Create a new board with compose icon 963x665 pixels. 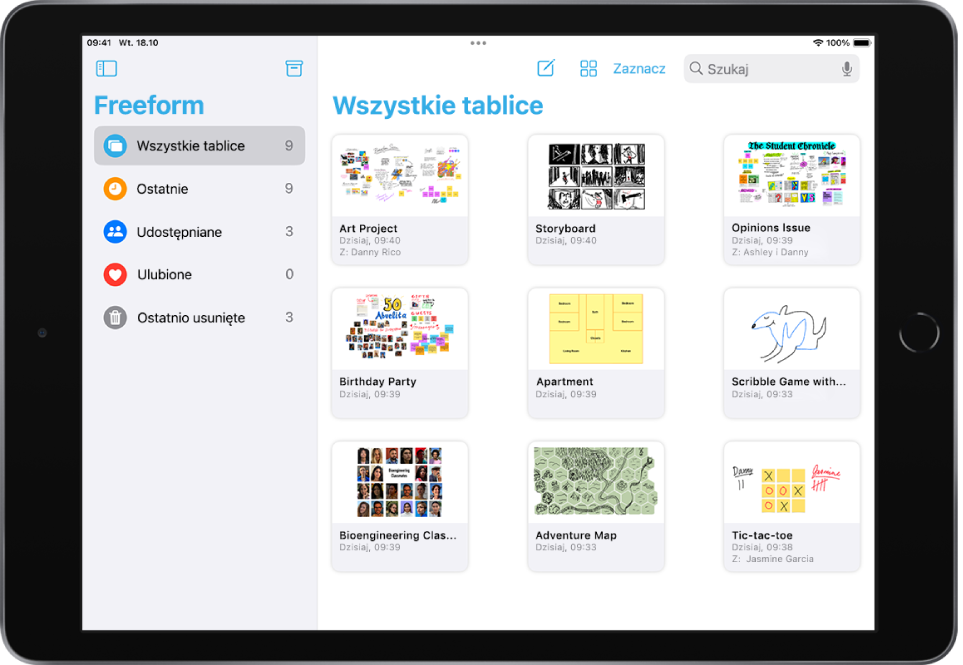546,68
